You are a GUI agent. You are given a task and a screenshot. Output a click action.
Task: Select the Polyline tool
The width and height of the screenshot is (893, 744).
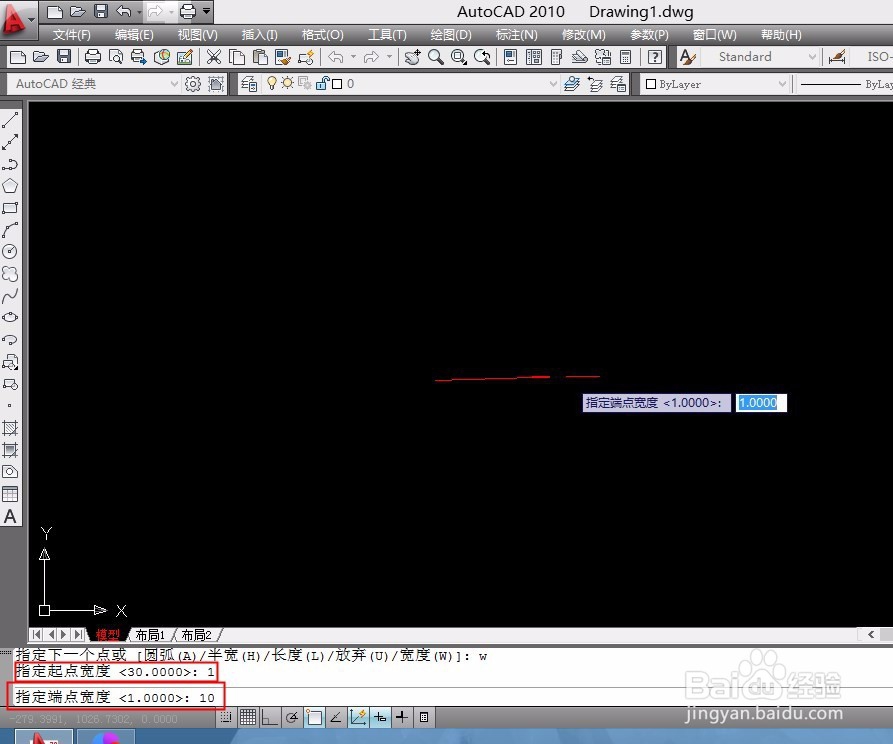point(10,164)
